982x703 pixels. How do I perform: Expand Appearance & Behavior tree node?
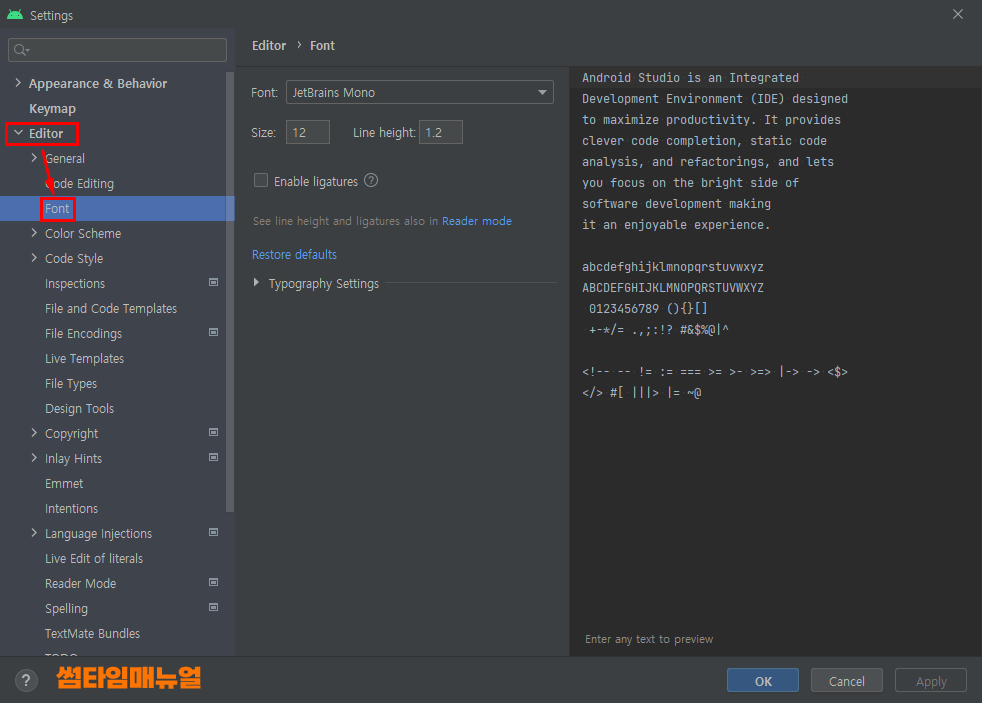18,83
